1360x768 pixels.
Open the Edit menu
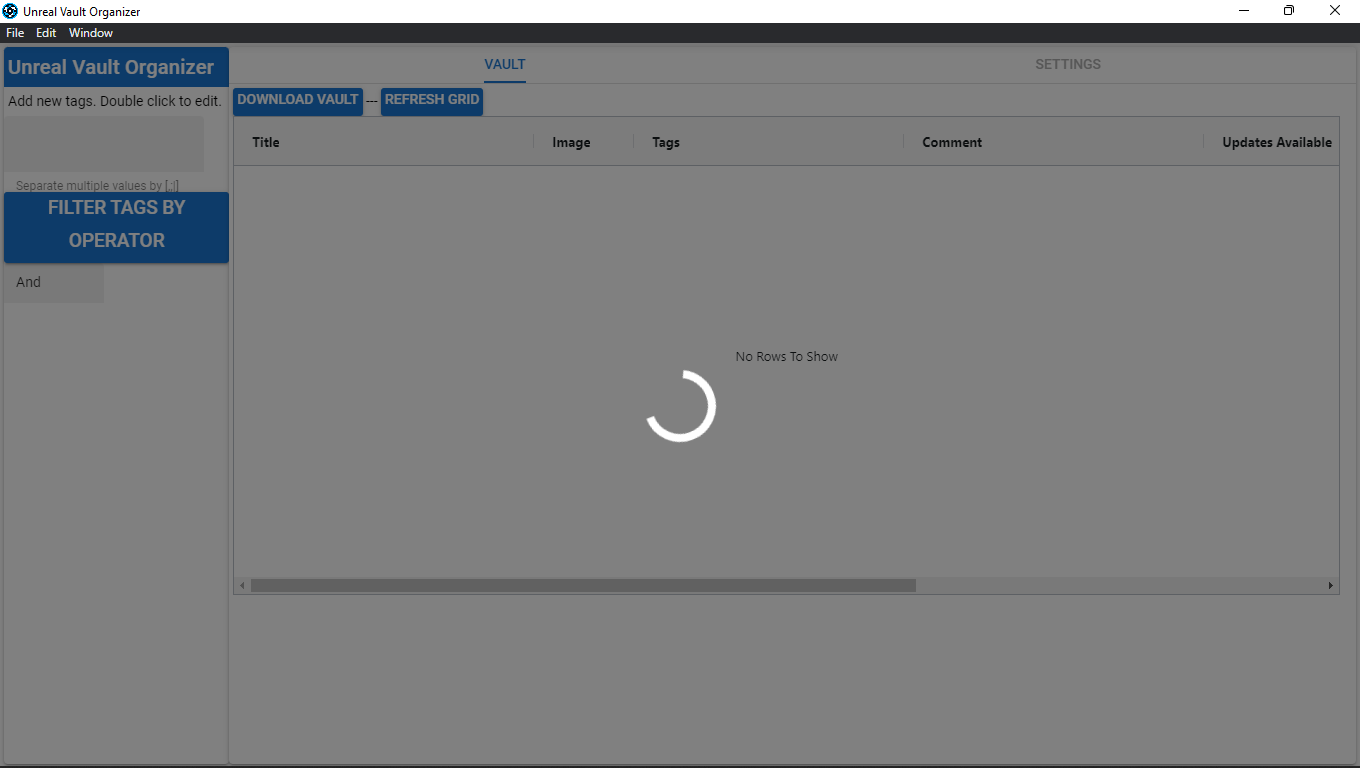(x=46, y=33)
